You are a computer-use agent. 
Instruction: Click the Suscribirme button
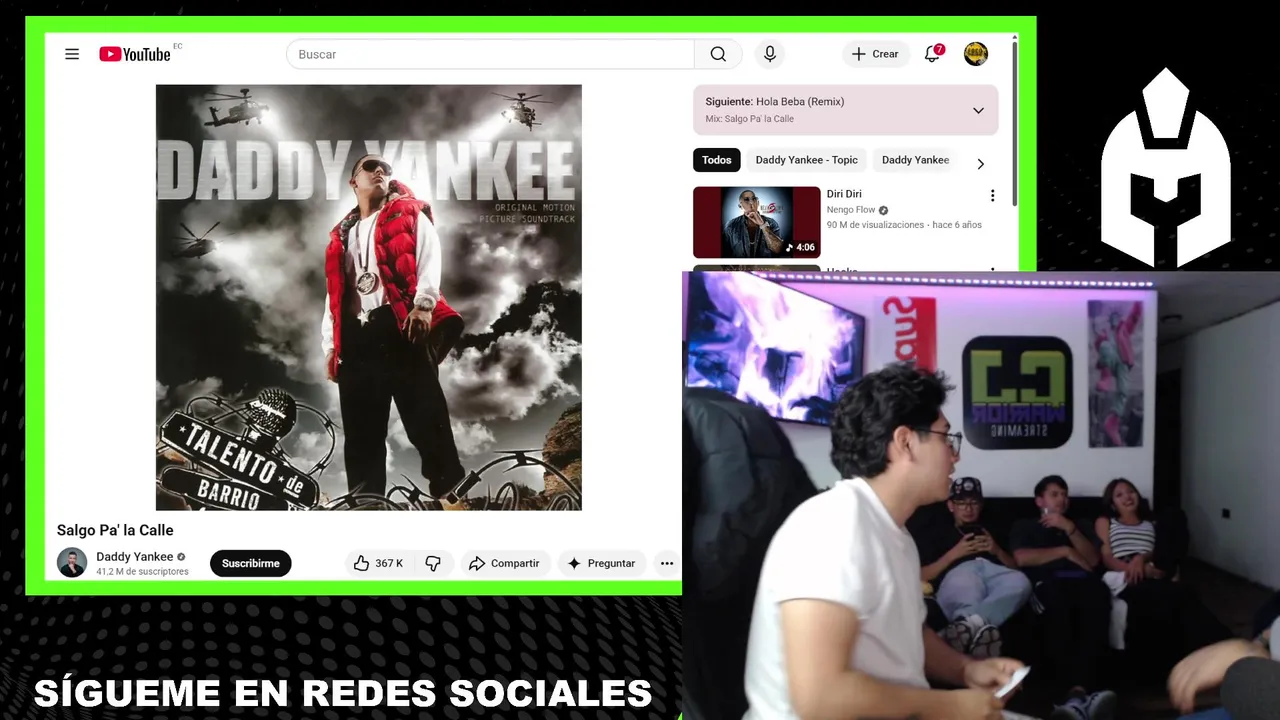coord(251,563)
